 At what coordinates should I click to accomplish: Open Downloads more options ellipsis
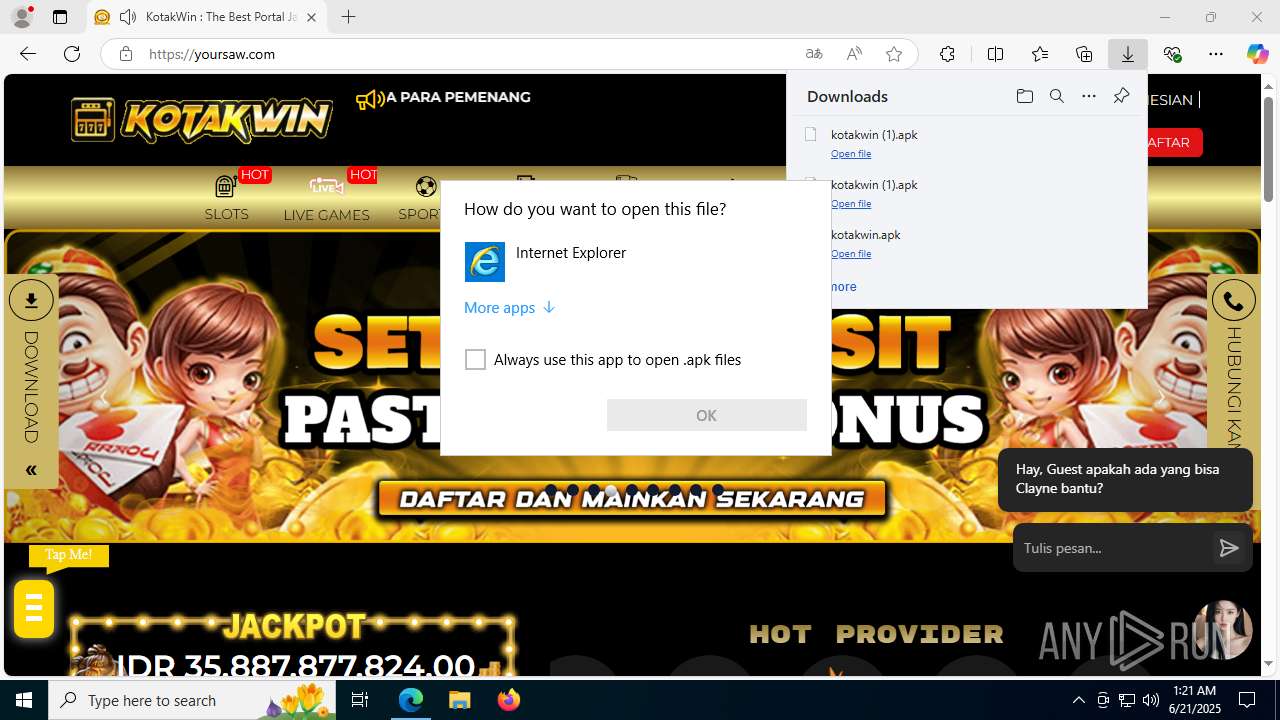coord(1089,96)
